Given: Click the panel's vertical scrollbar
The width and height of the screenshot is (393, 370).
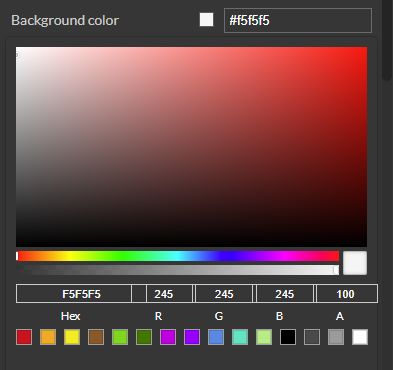Looking at the screenshot, I should 387,40.
